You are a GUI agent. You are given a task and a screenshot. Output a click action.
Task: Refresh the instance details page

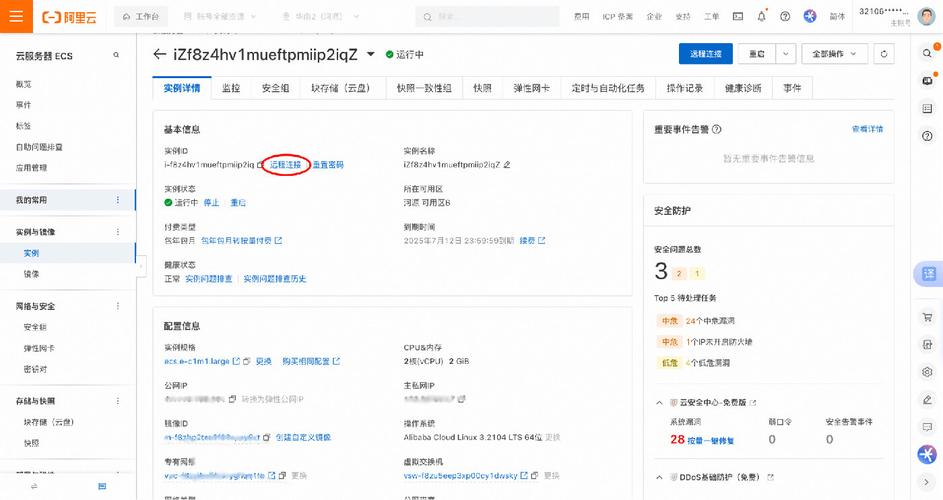click(883, 54)
